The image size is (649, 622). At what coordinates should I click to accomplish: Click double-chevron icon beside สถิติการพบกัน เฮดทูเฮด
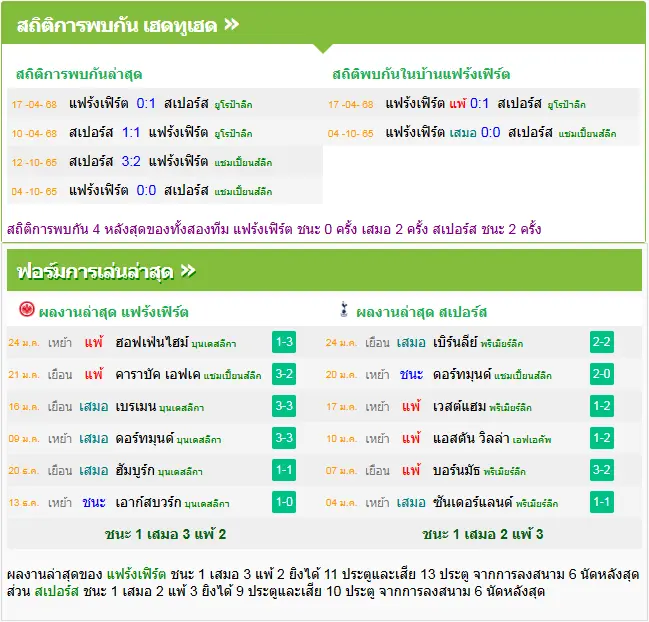click(232, 24)
